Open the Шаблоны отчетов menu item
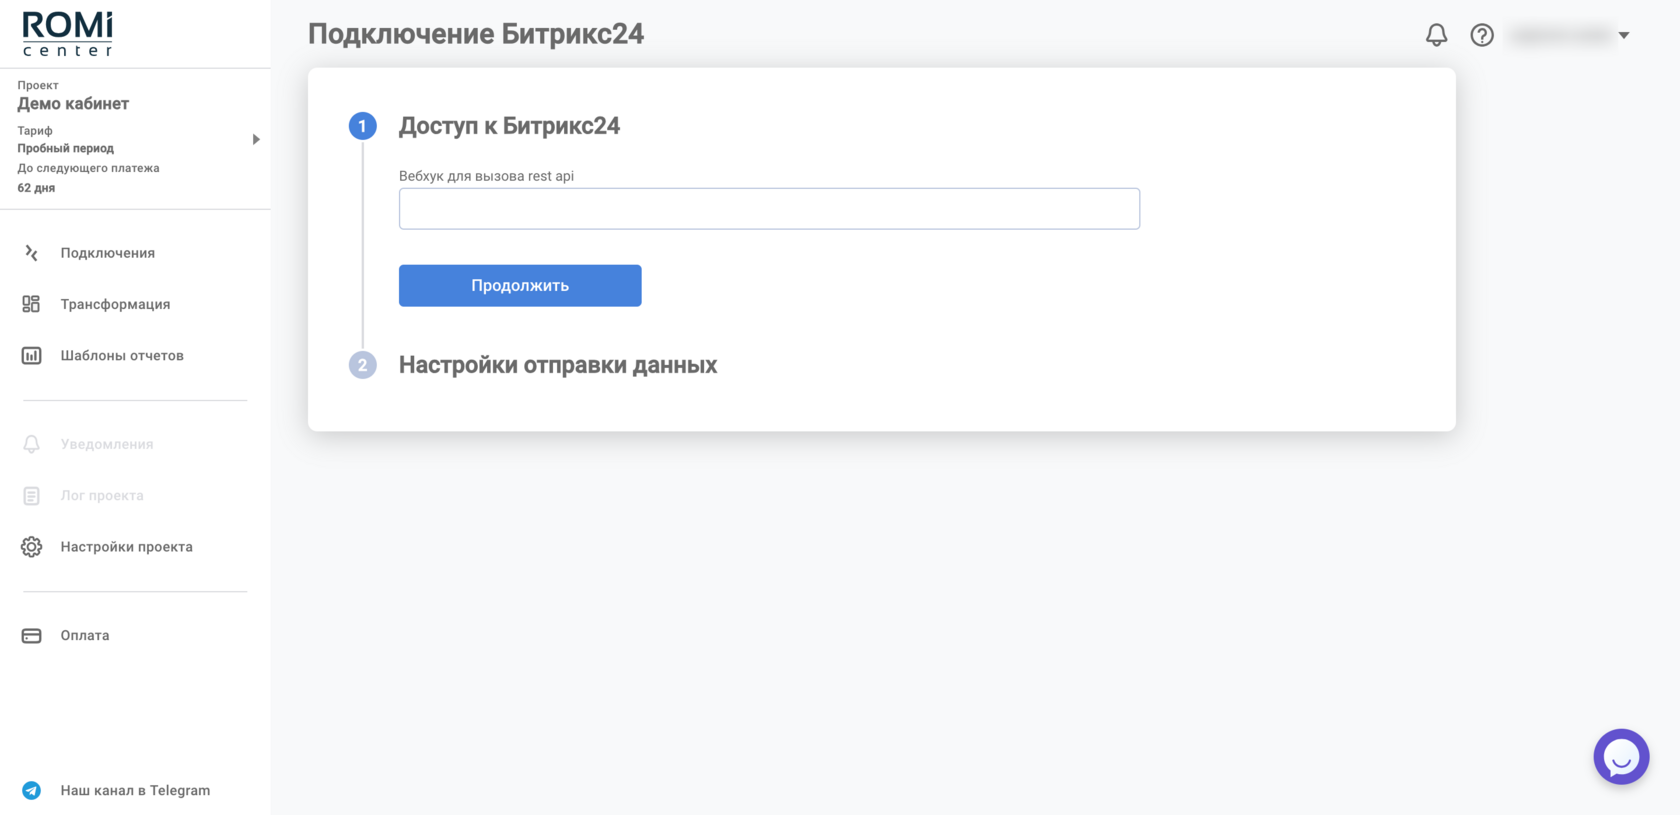 [122, 355]
